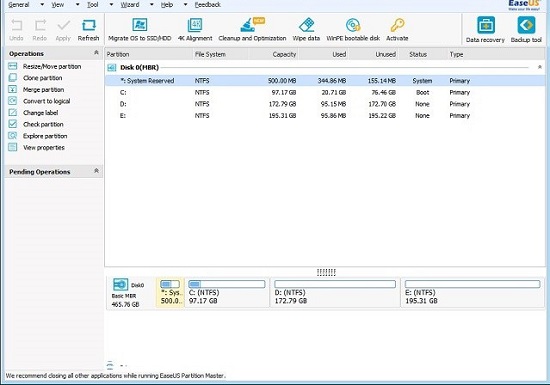Expand the arrow after the General menu

click(42, 5)
